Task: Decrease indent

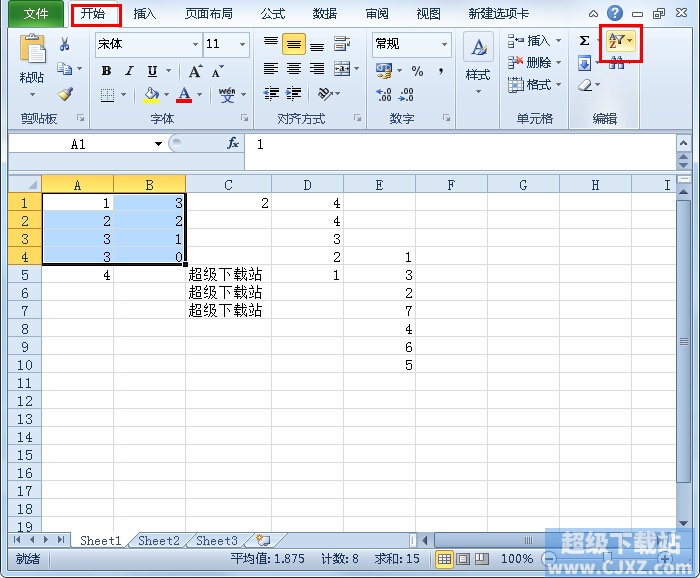Action: (271, 94)
